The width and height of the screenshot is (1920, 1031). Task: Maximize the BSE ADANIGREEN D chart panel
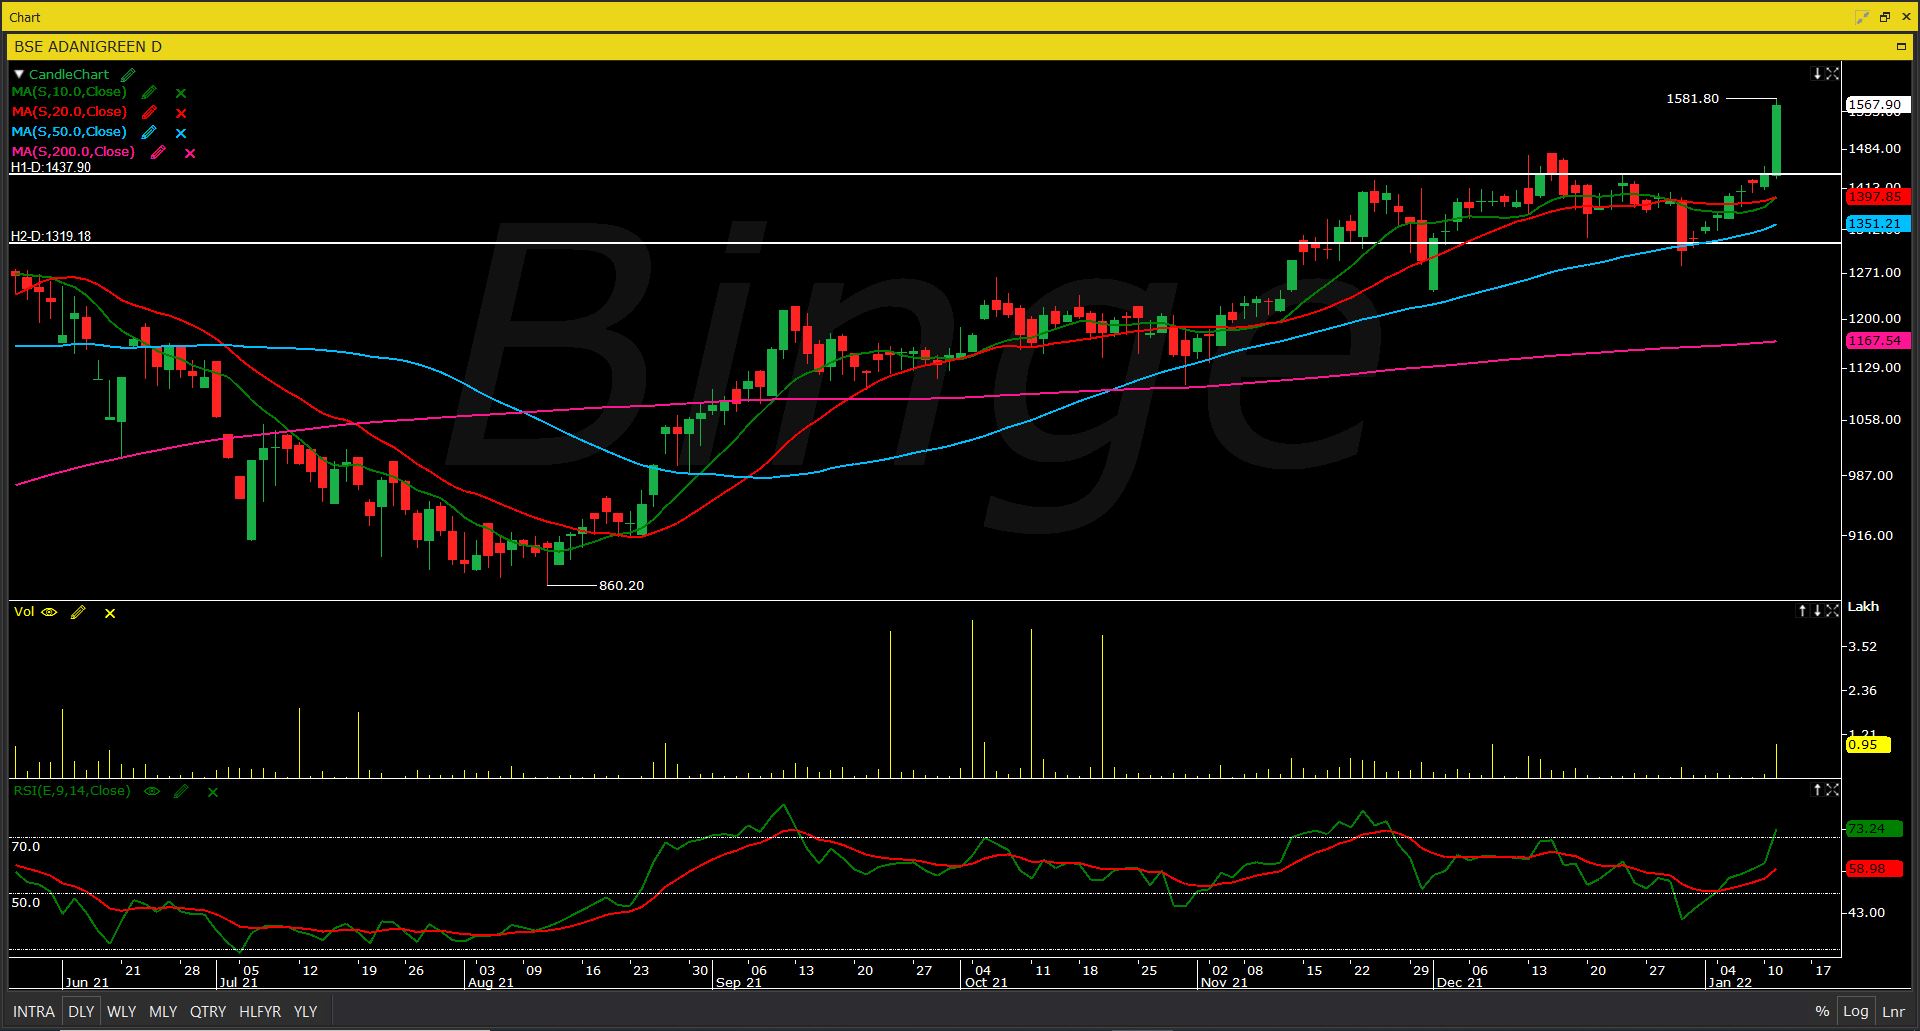click(x=1901, y=47)
